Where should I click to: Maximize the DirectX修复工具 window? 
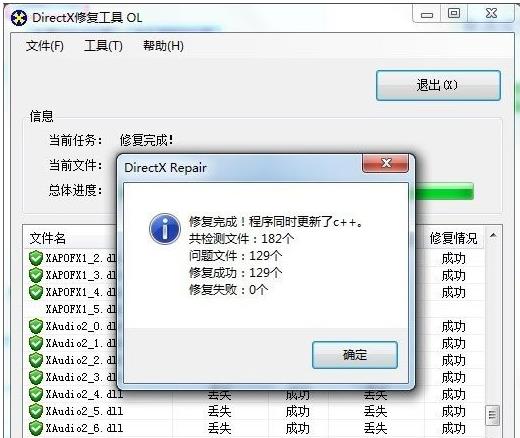coord(454,14)
